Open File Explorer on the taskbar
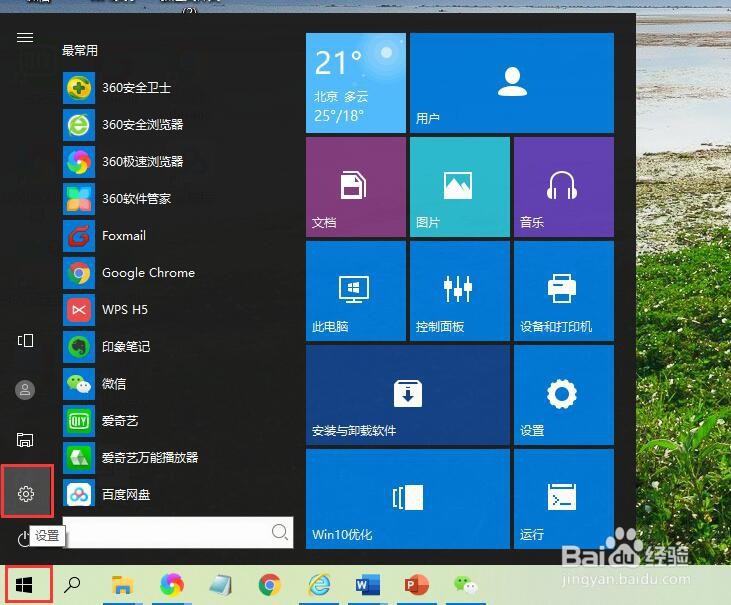 122,585
